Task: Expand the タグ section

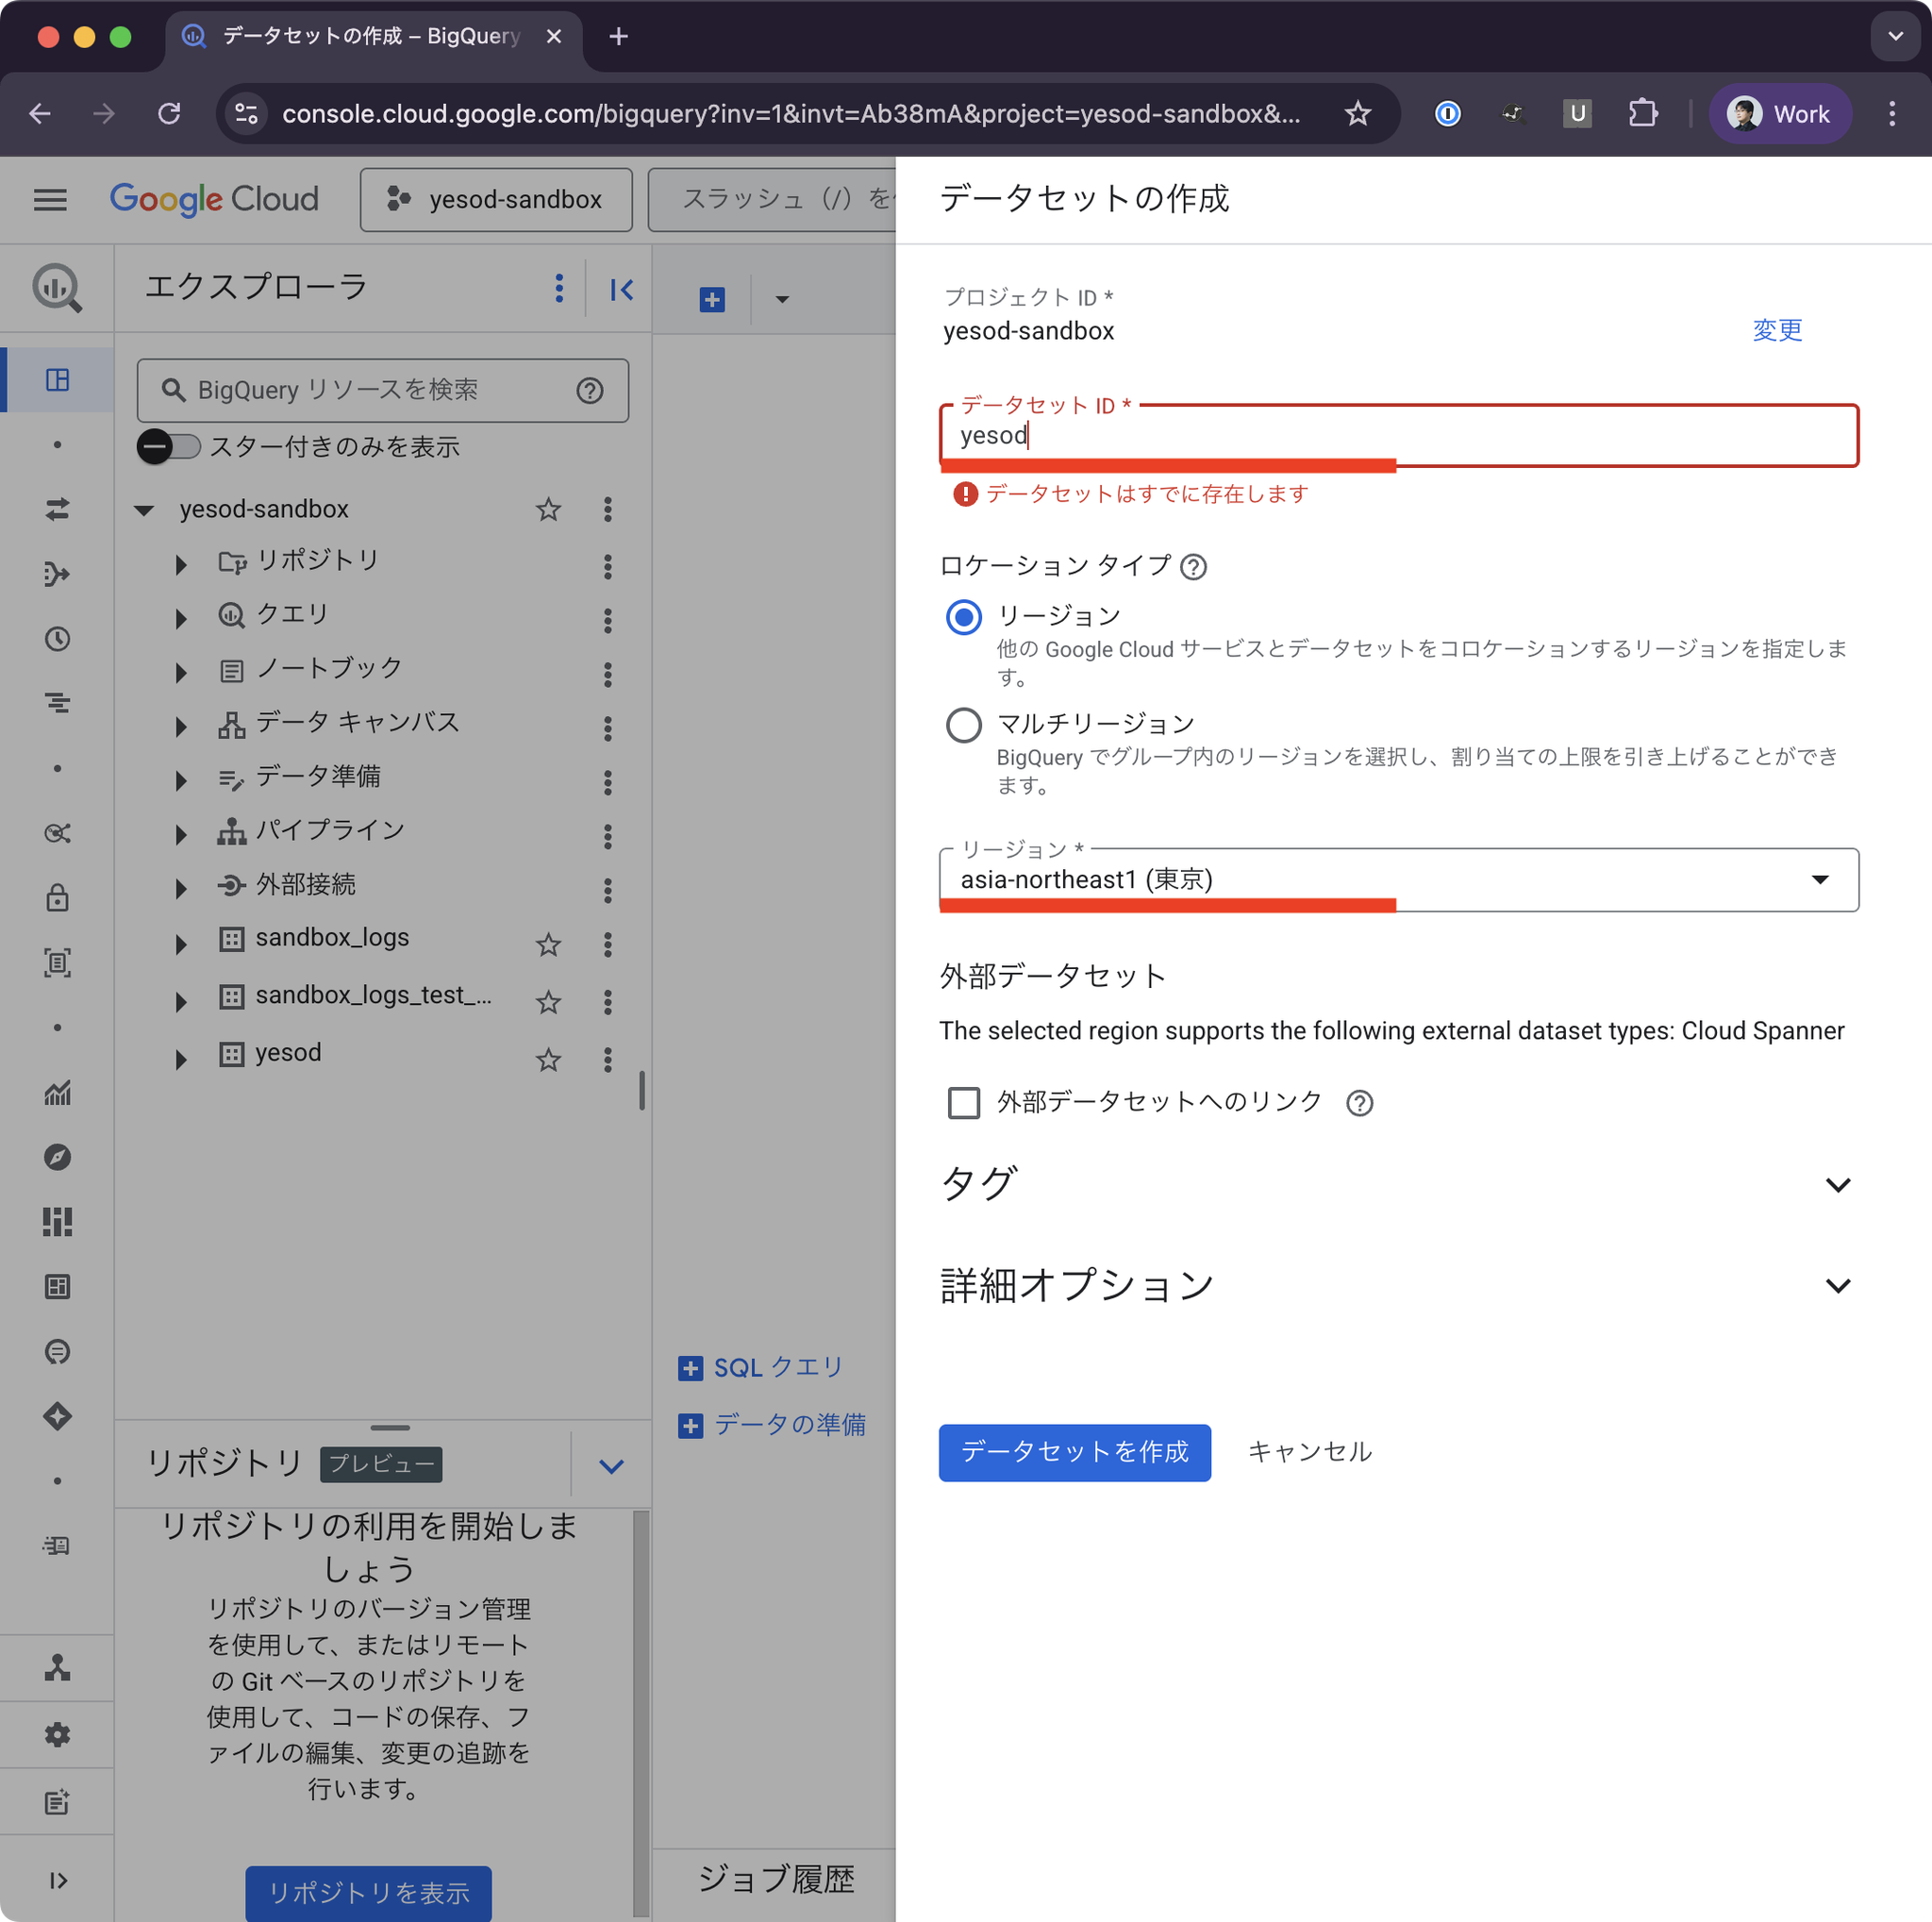Action: click(1838, 1185)
